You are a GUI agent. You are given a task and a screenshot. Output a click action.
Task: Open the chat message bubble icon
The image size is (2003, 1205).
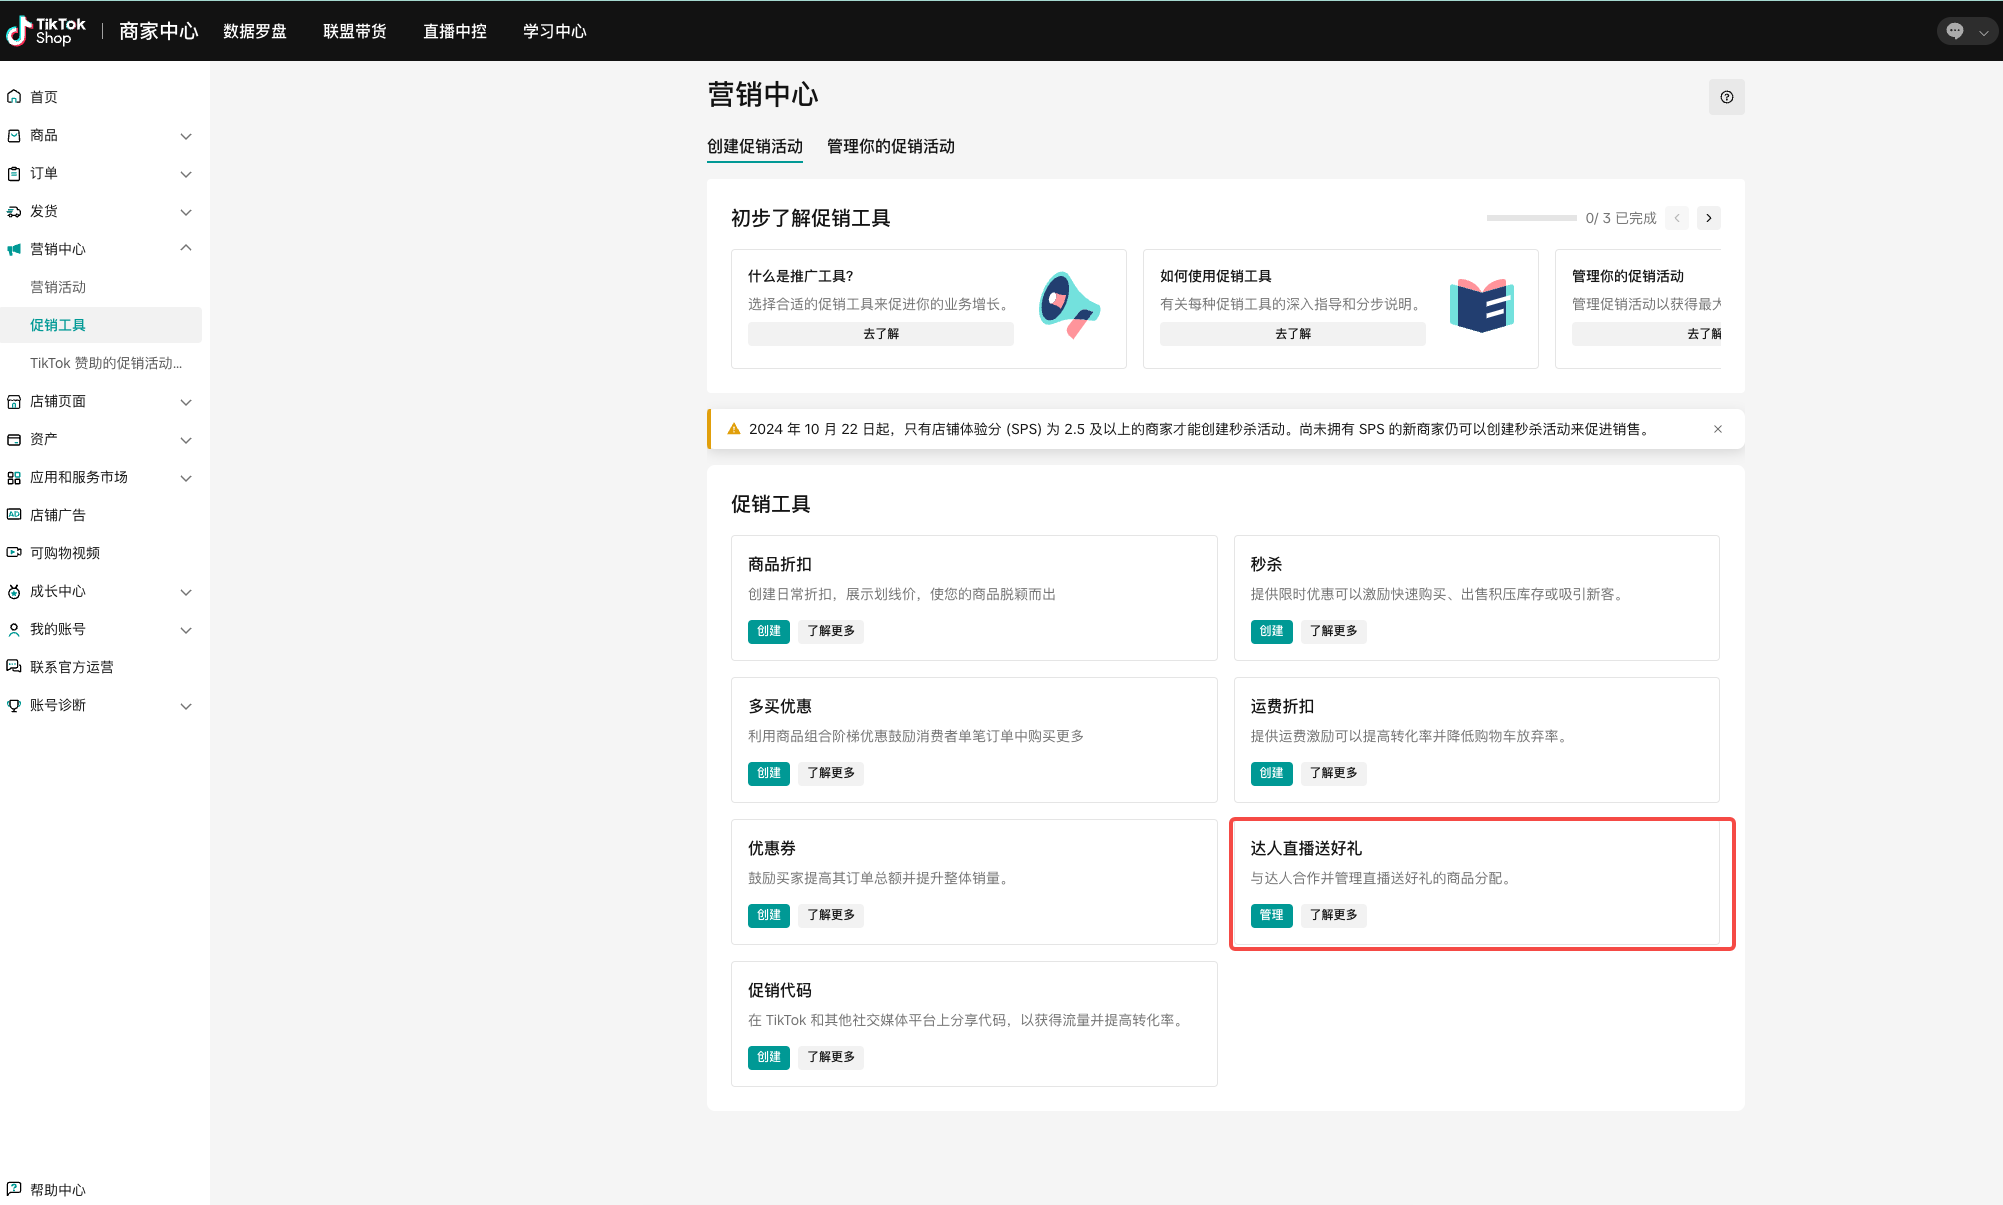(x=1955, y=31)
